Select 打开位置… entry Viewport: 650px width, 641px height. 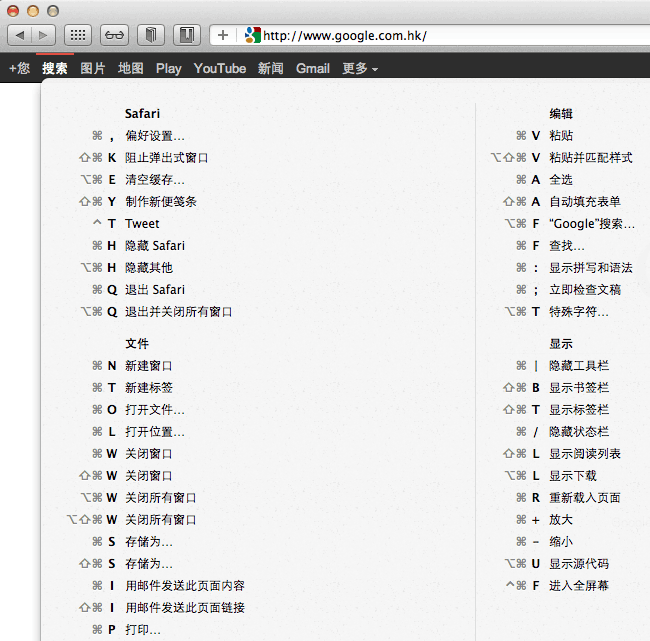tap(155, 432)
